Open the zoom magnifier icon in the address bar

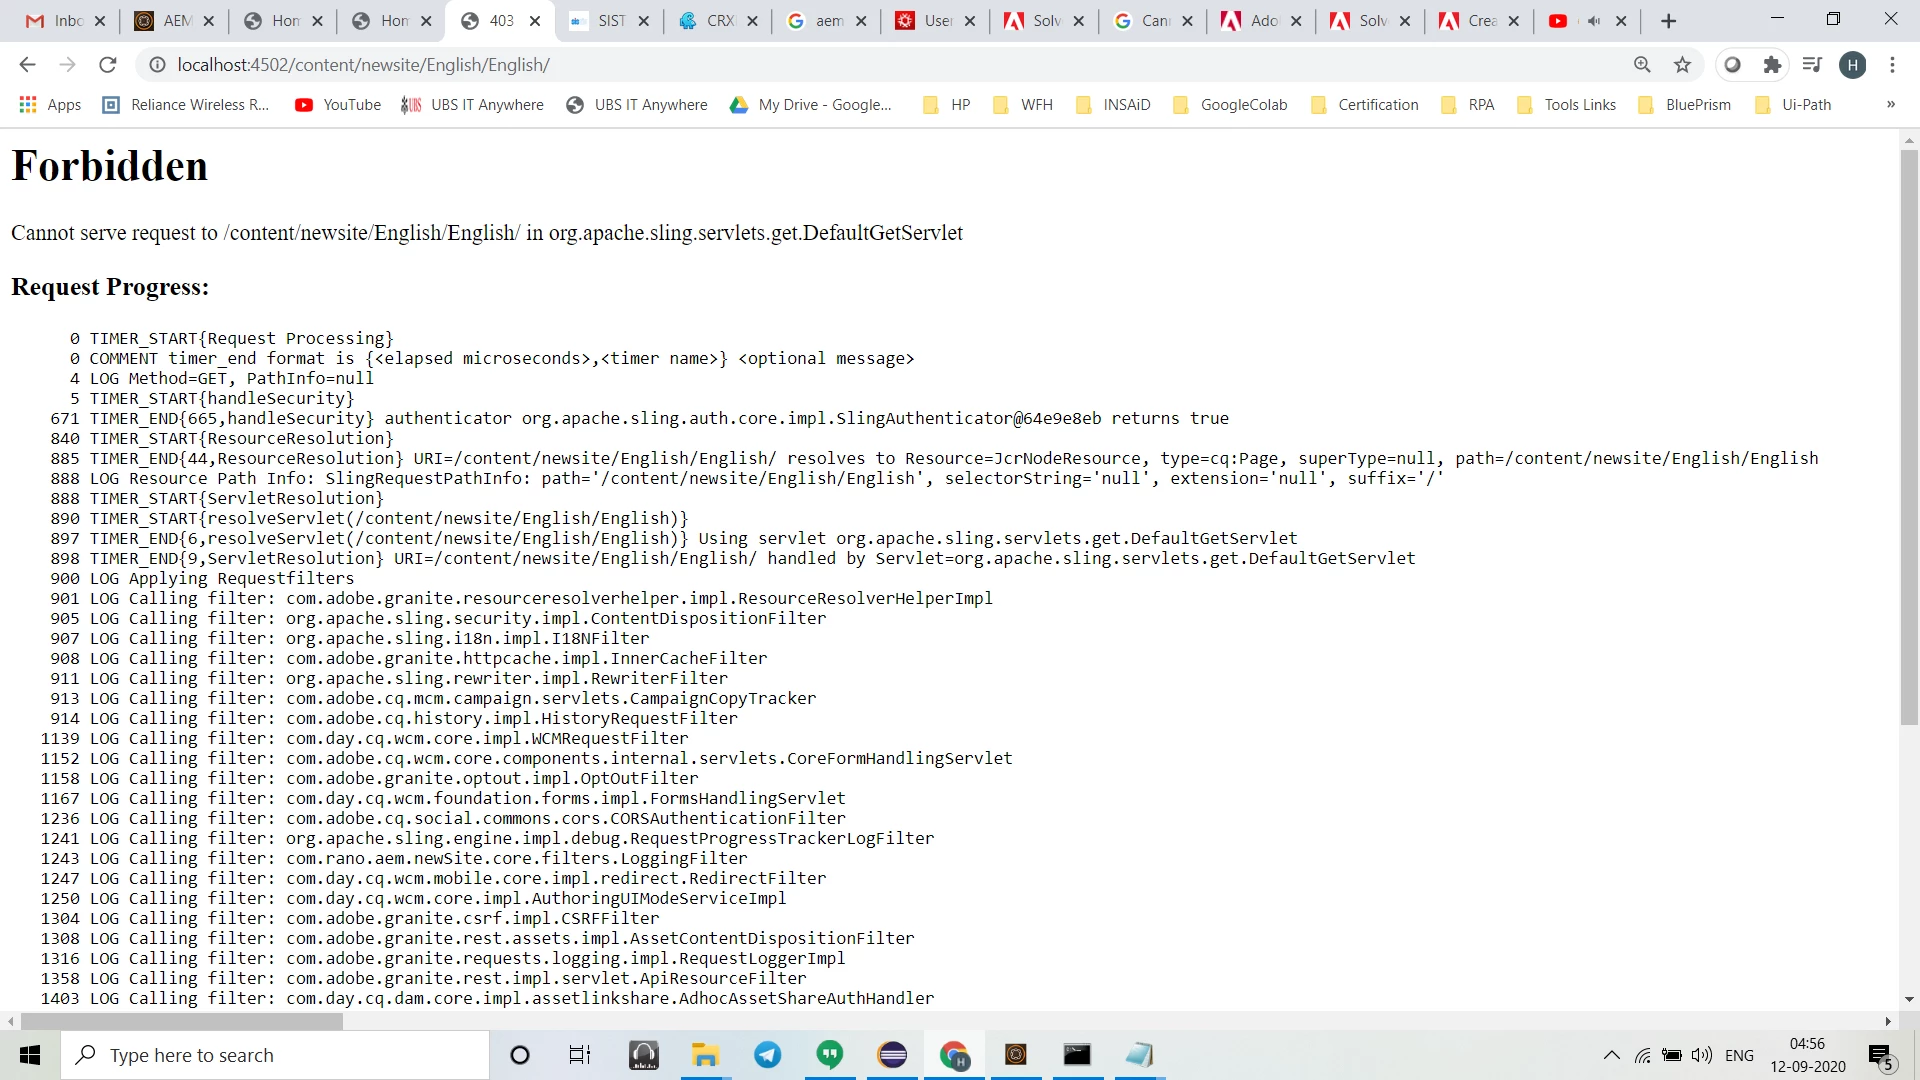[x=1642, y=65]
